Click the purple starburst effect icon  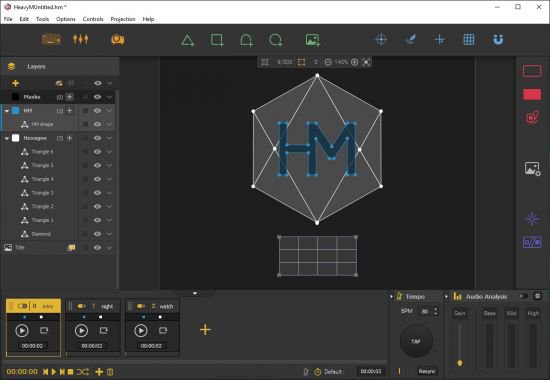point(532,219)
